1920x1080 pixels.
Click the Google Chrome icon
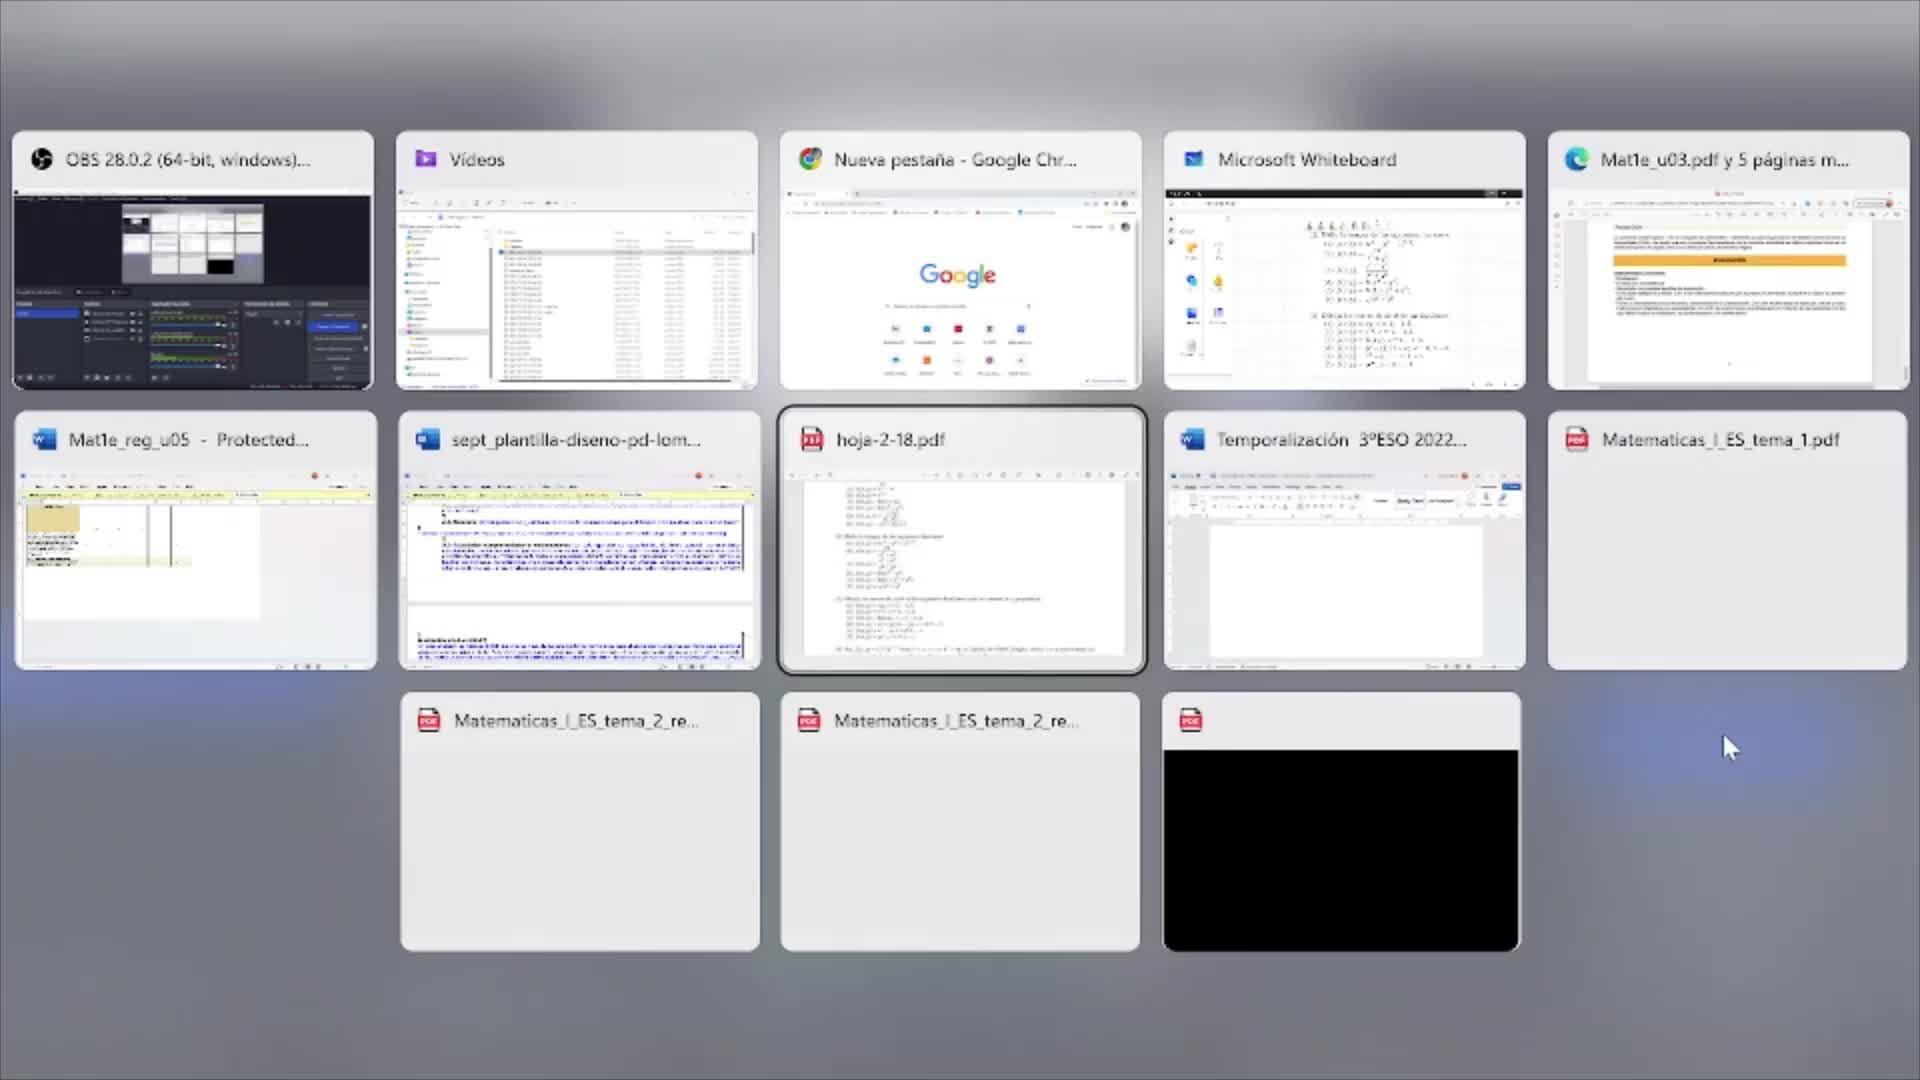click(x=810, y=160)
